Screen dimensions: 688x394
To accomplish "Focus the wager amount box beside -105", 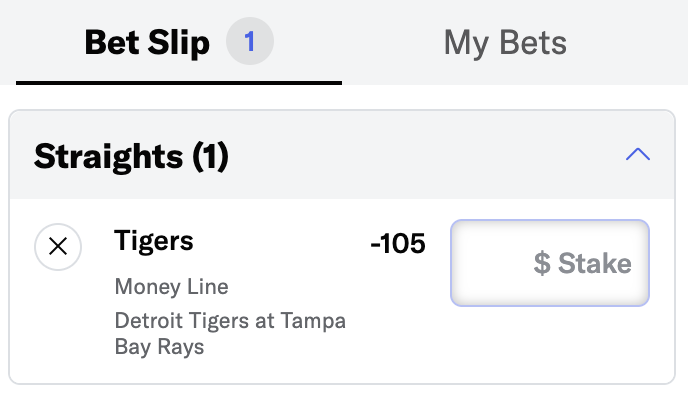I will 550,263.
